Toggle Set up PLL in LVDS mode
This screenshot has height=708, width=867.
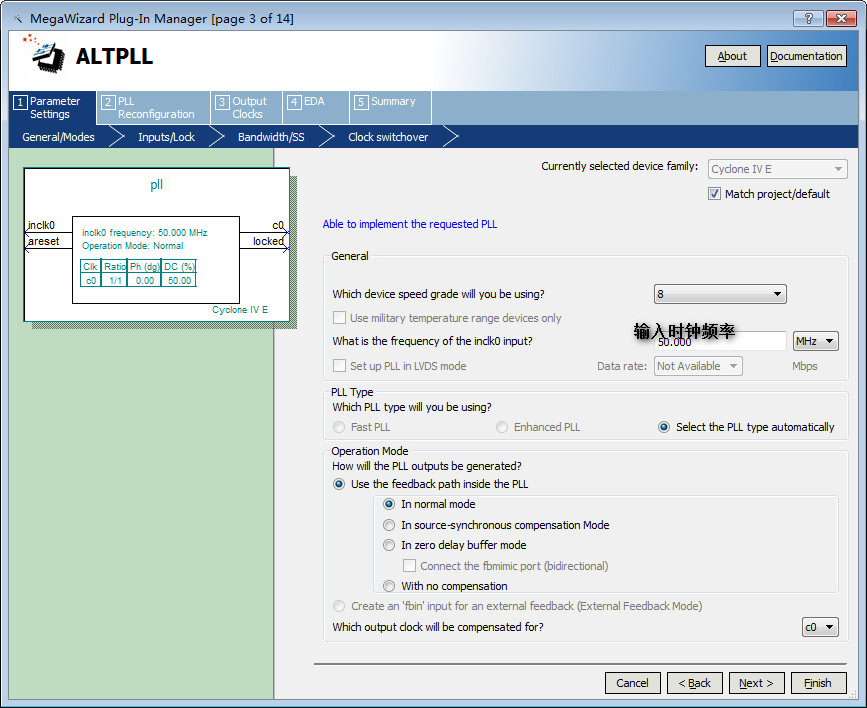pos(339,366)
